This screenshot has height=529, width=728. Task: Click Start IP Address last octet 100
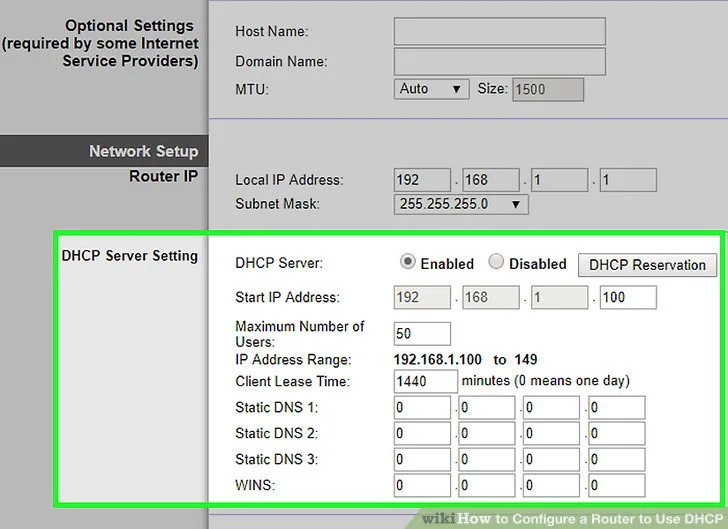click(628, 297)
